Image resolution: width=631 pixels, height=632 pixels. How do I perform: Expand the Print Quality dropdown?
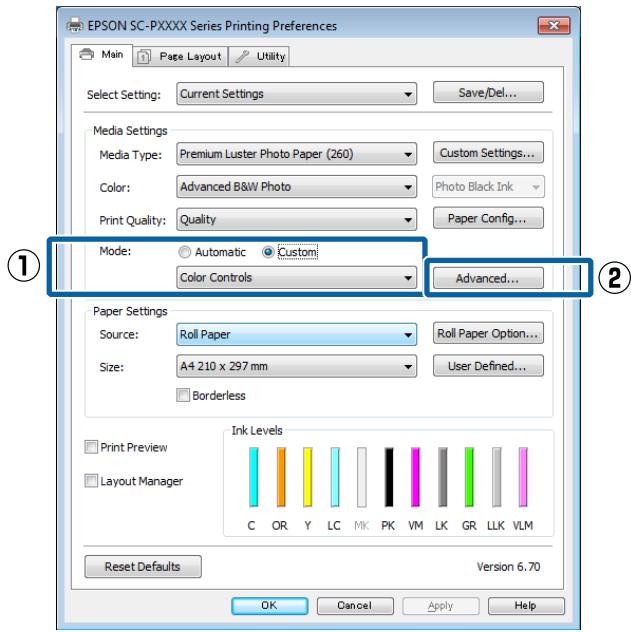coord(296,219)
